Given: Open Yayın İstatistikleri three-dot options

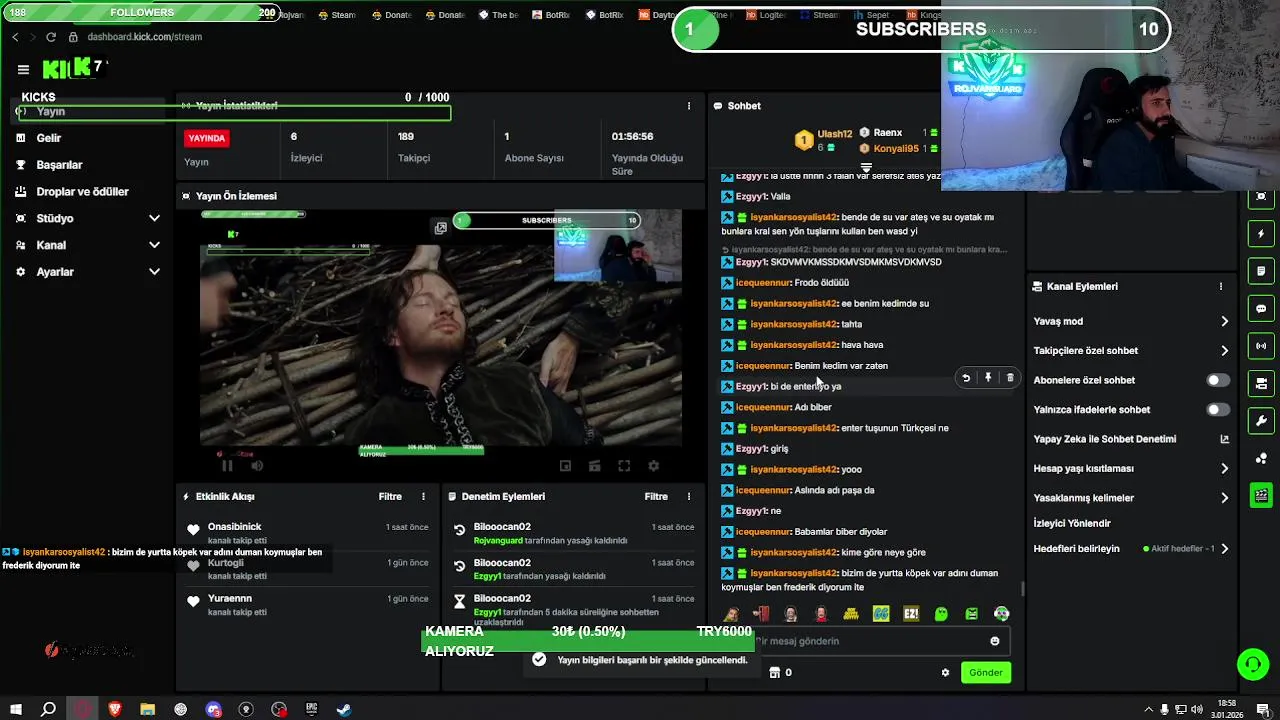Looking at the screenshot, I should click(x=688, y=106).
